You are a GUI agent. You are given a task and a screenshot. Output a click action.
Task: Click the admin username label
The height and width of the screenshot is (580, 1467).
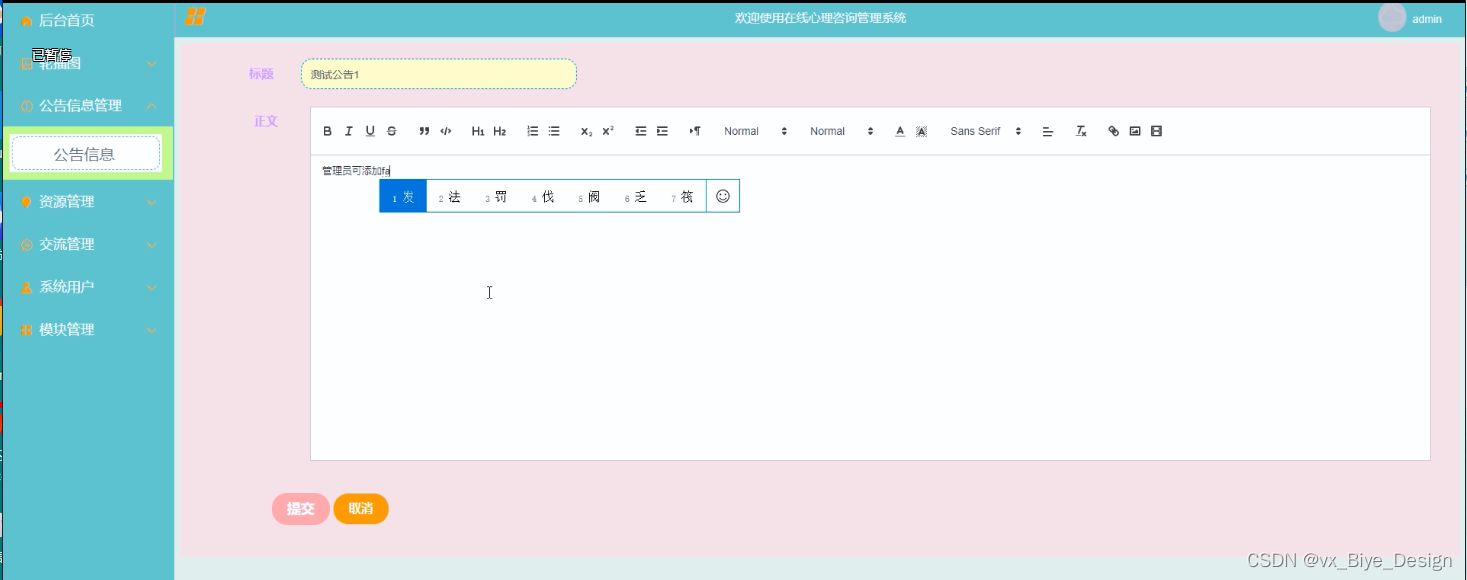click(x=1427, y=19)
